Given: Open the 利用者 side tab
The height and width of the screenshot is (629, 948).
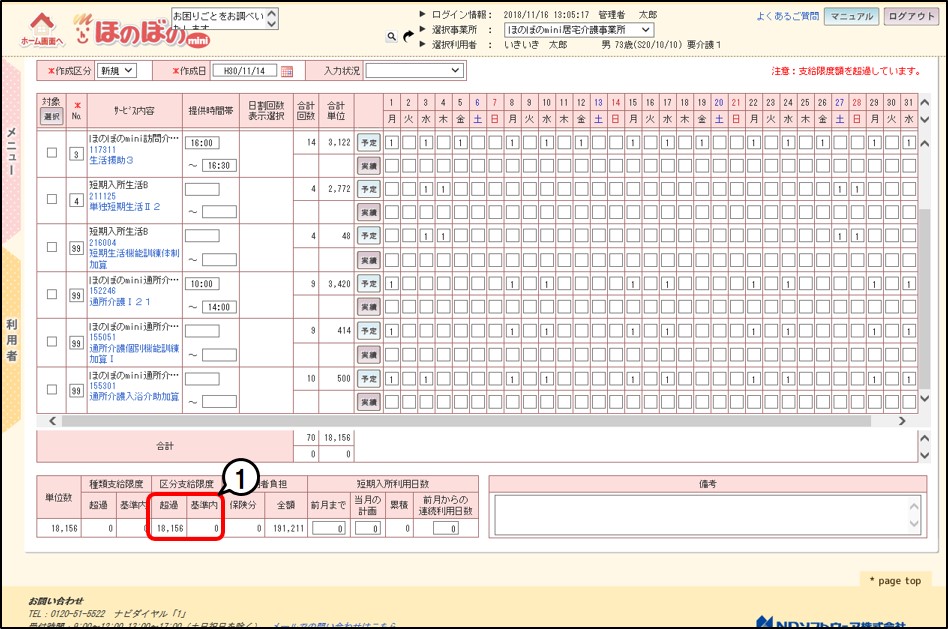Looking at the screenshot, I should pos(11,340).
